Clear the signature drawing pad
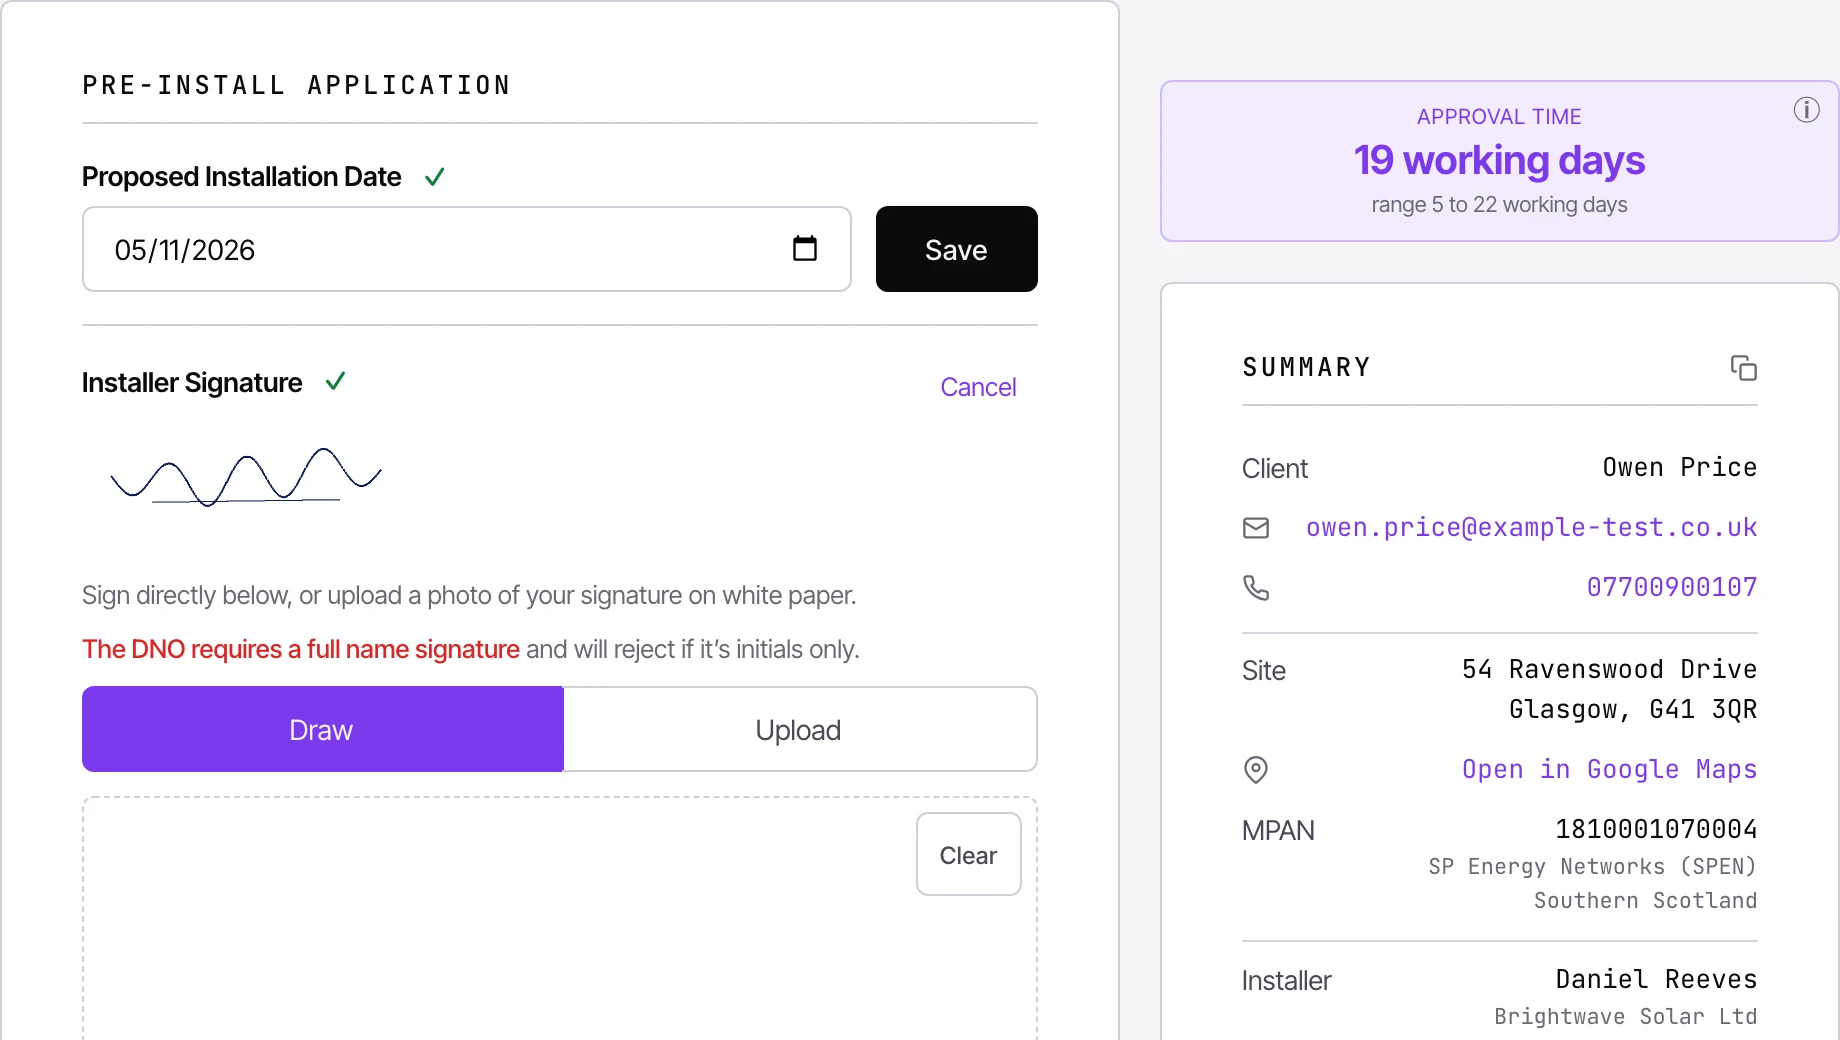Viewport: 1840px width, 1040px height. point(968,854)
